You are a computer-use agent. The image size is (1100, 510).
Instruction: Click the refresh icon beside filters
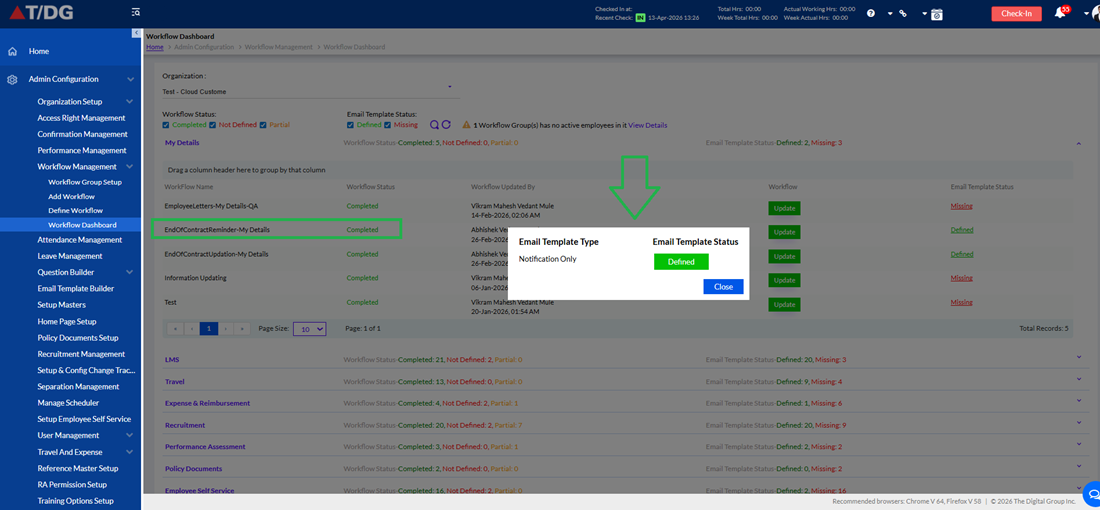[x=446, y=125]
